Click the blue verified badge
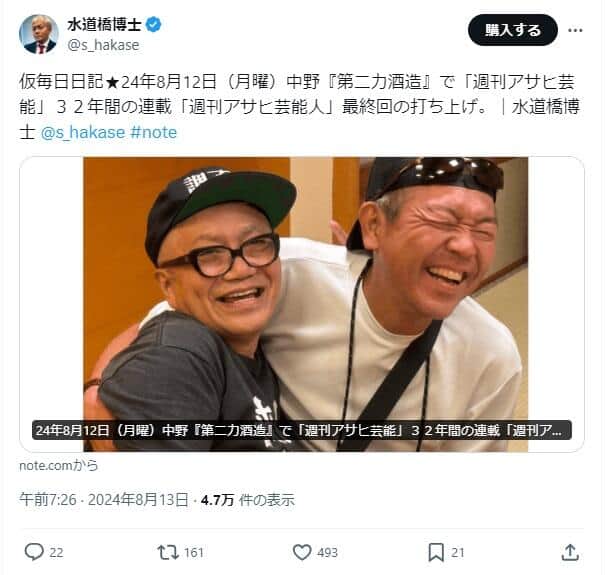The height and width of the screenshot is (575, 605). click(x=154, y=25)
